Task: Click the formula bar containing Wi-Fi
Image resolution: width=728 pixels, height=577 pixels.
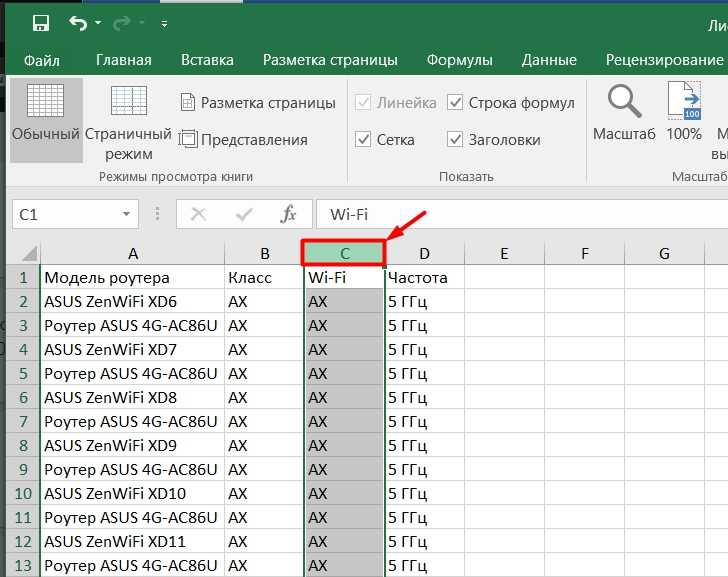Action: click(x=522, y=214)
